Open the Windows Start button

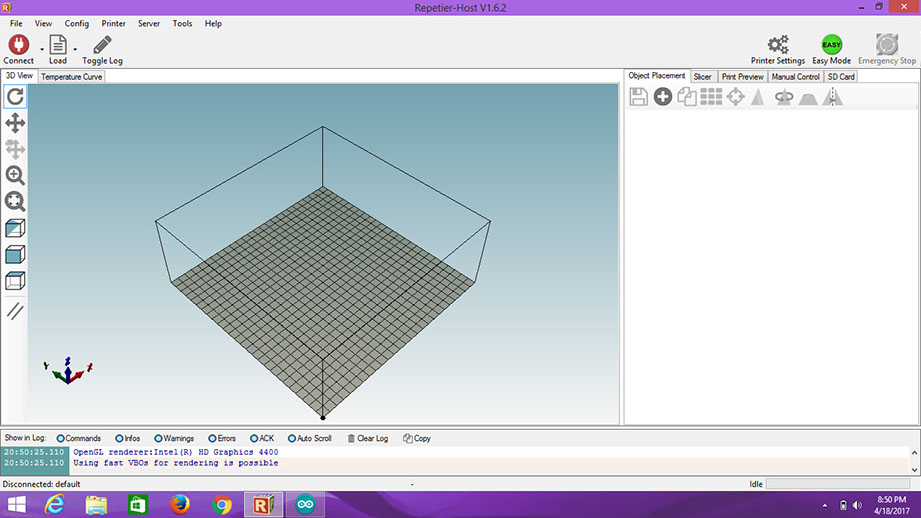[x=16, y=504]
